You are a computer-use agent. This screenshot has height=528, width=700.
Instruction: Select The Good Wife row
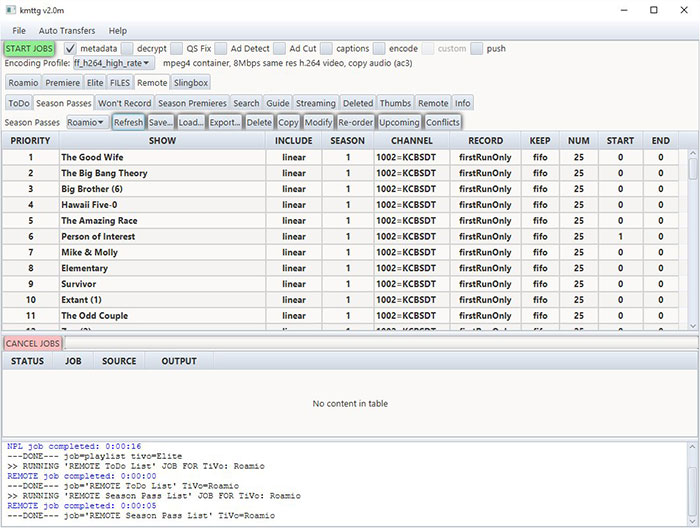341,157
